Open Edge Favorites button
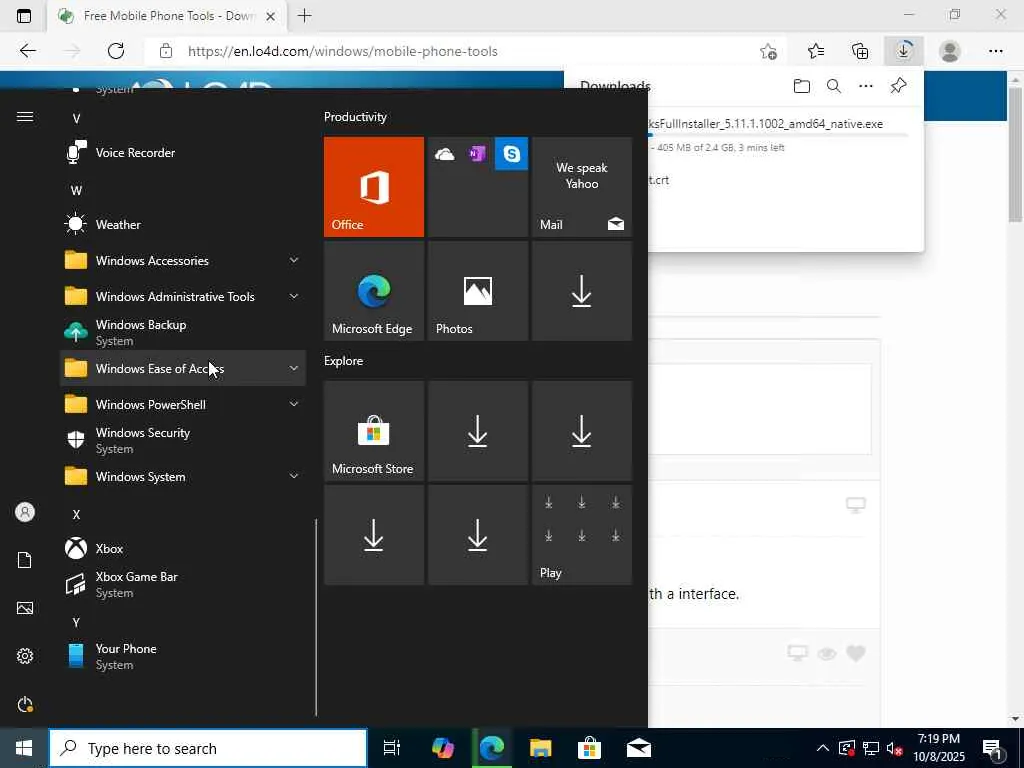 pyautogui.click(x=816, y=51)
